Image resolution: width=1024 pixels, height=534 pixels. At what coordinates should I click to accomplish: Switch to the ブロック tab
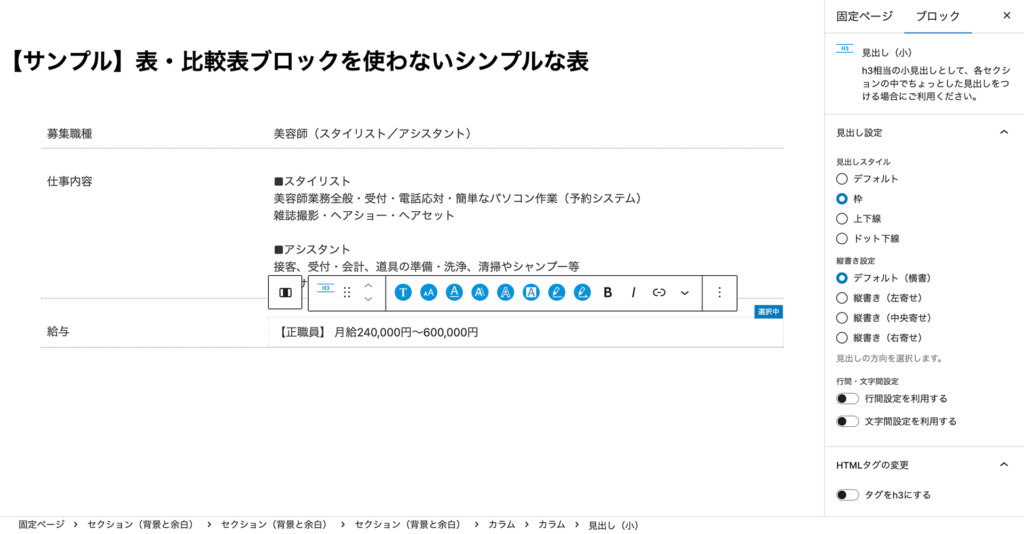click(x=937, y=16)
